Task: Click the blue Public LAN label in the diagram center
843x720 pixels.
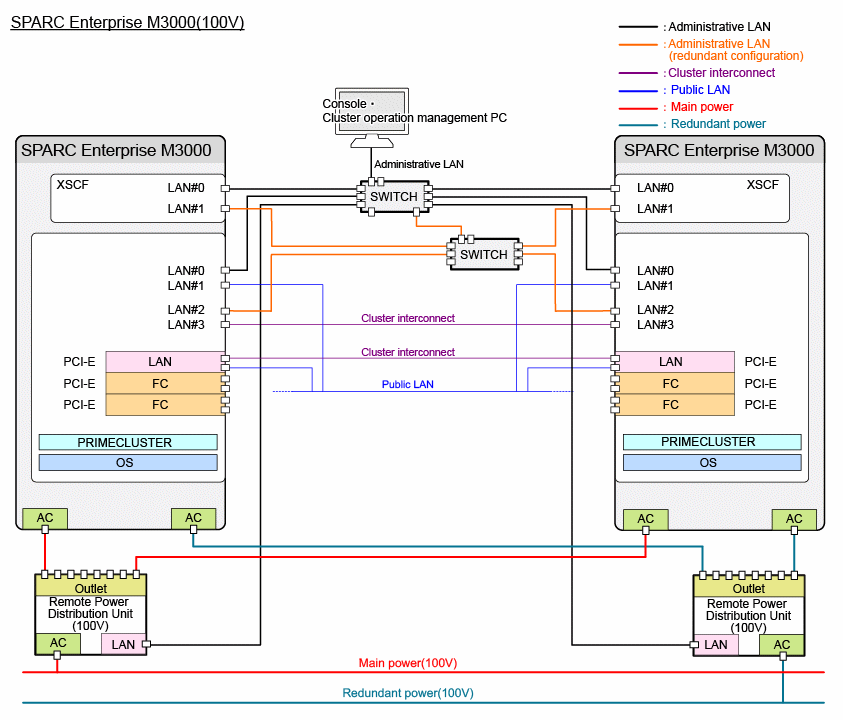Action: click(408, 384)
